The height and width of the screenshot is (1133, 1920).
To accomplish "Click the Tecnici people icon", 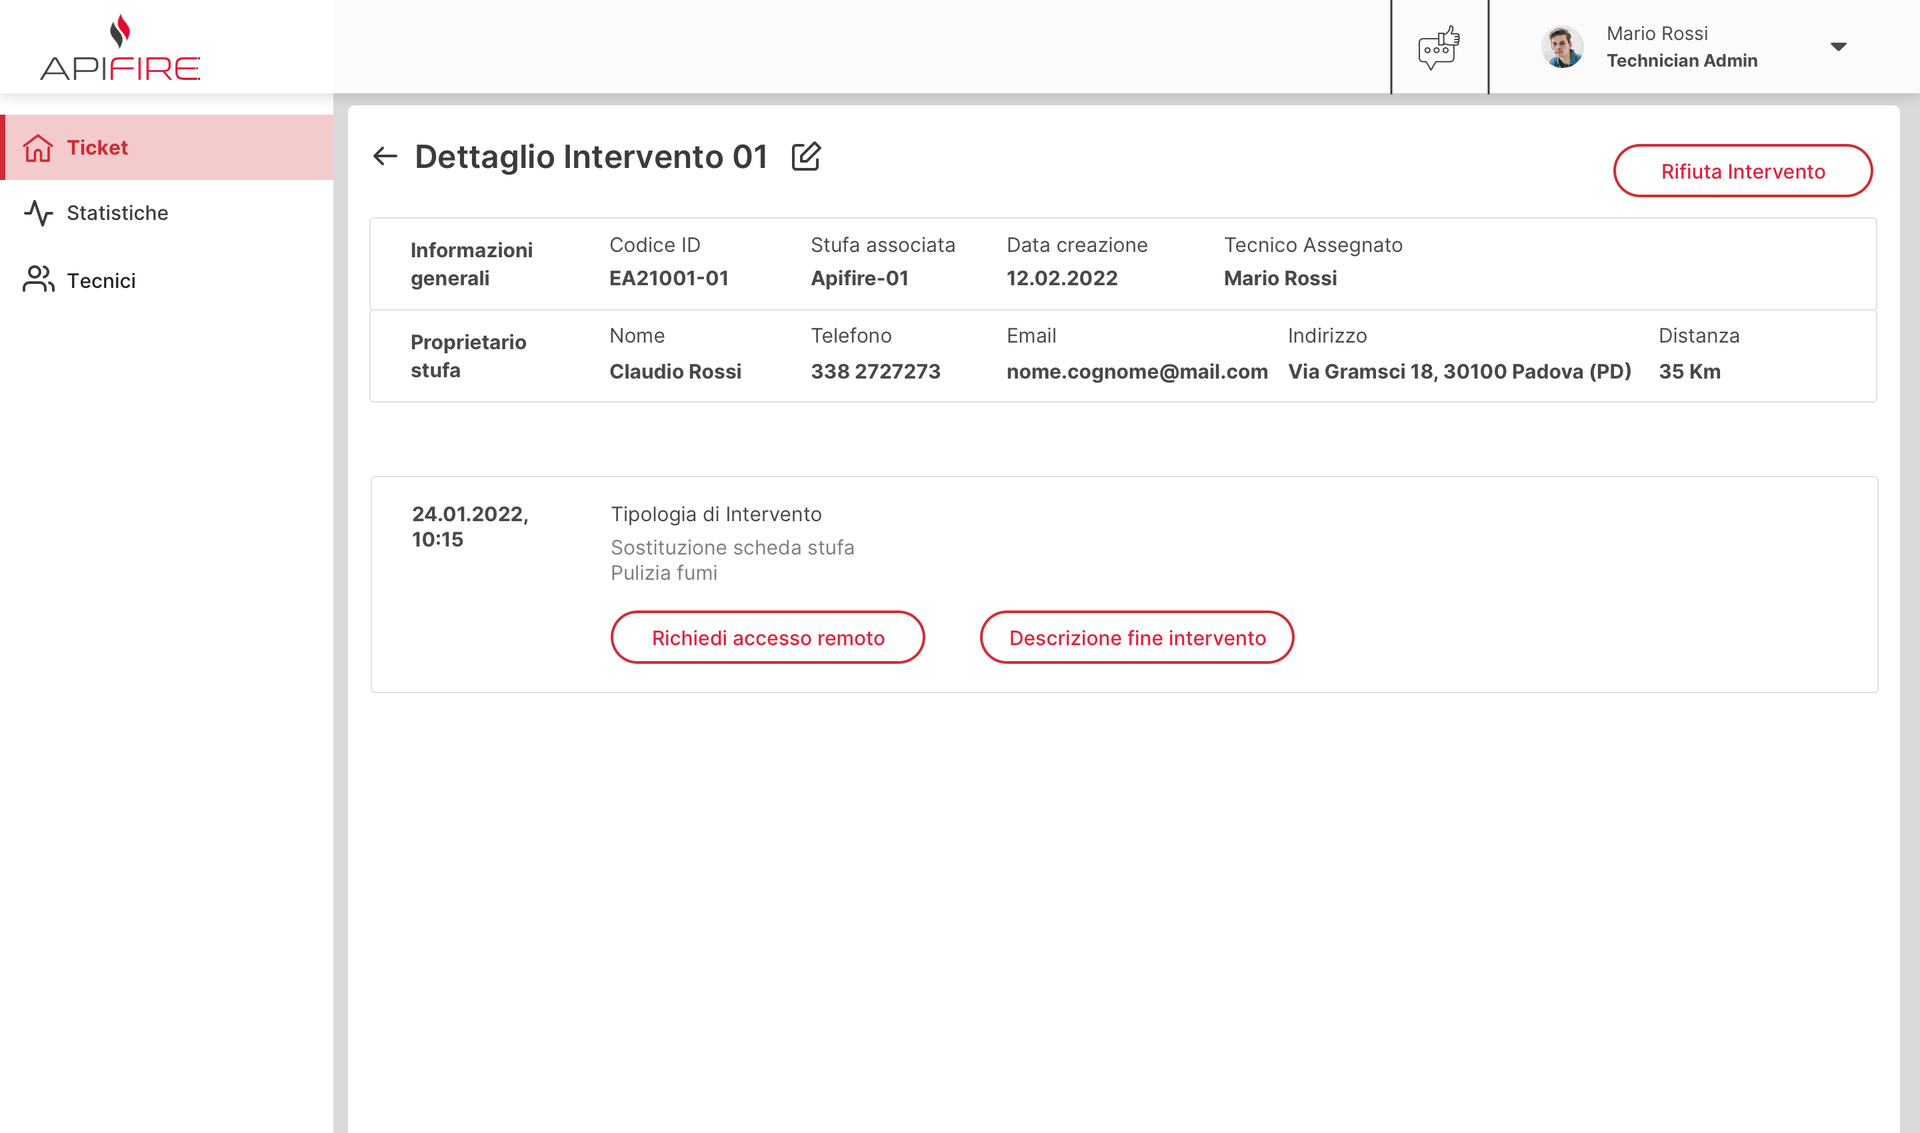I will point(38,280).
